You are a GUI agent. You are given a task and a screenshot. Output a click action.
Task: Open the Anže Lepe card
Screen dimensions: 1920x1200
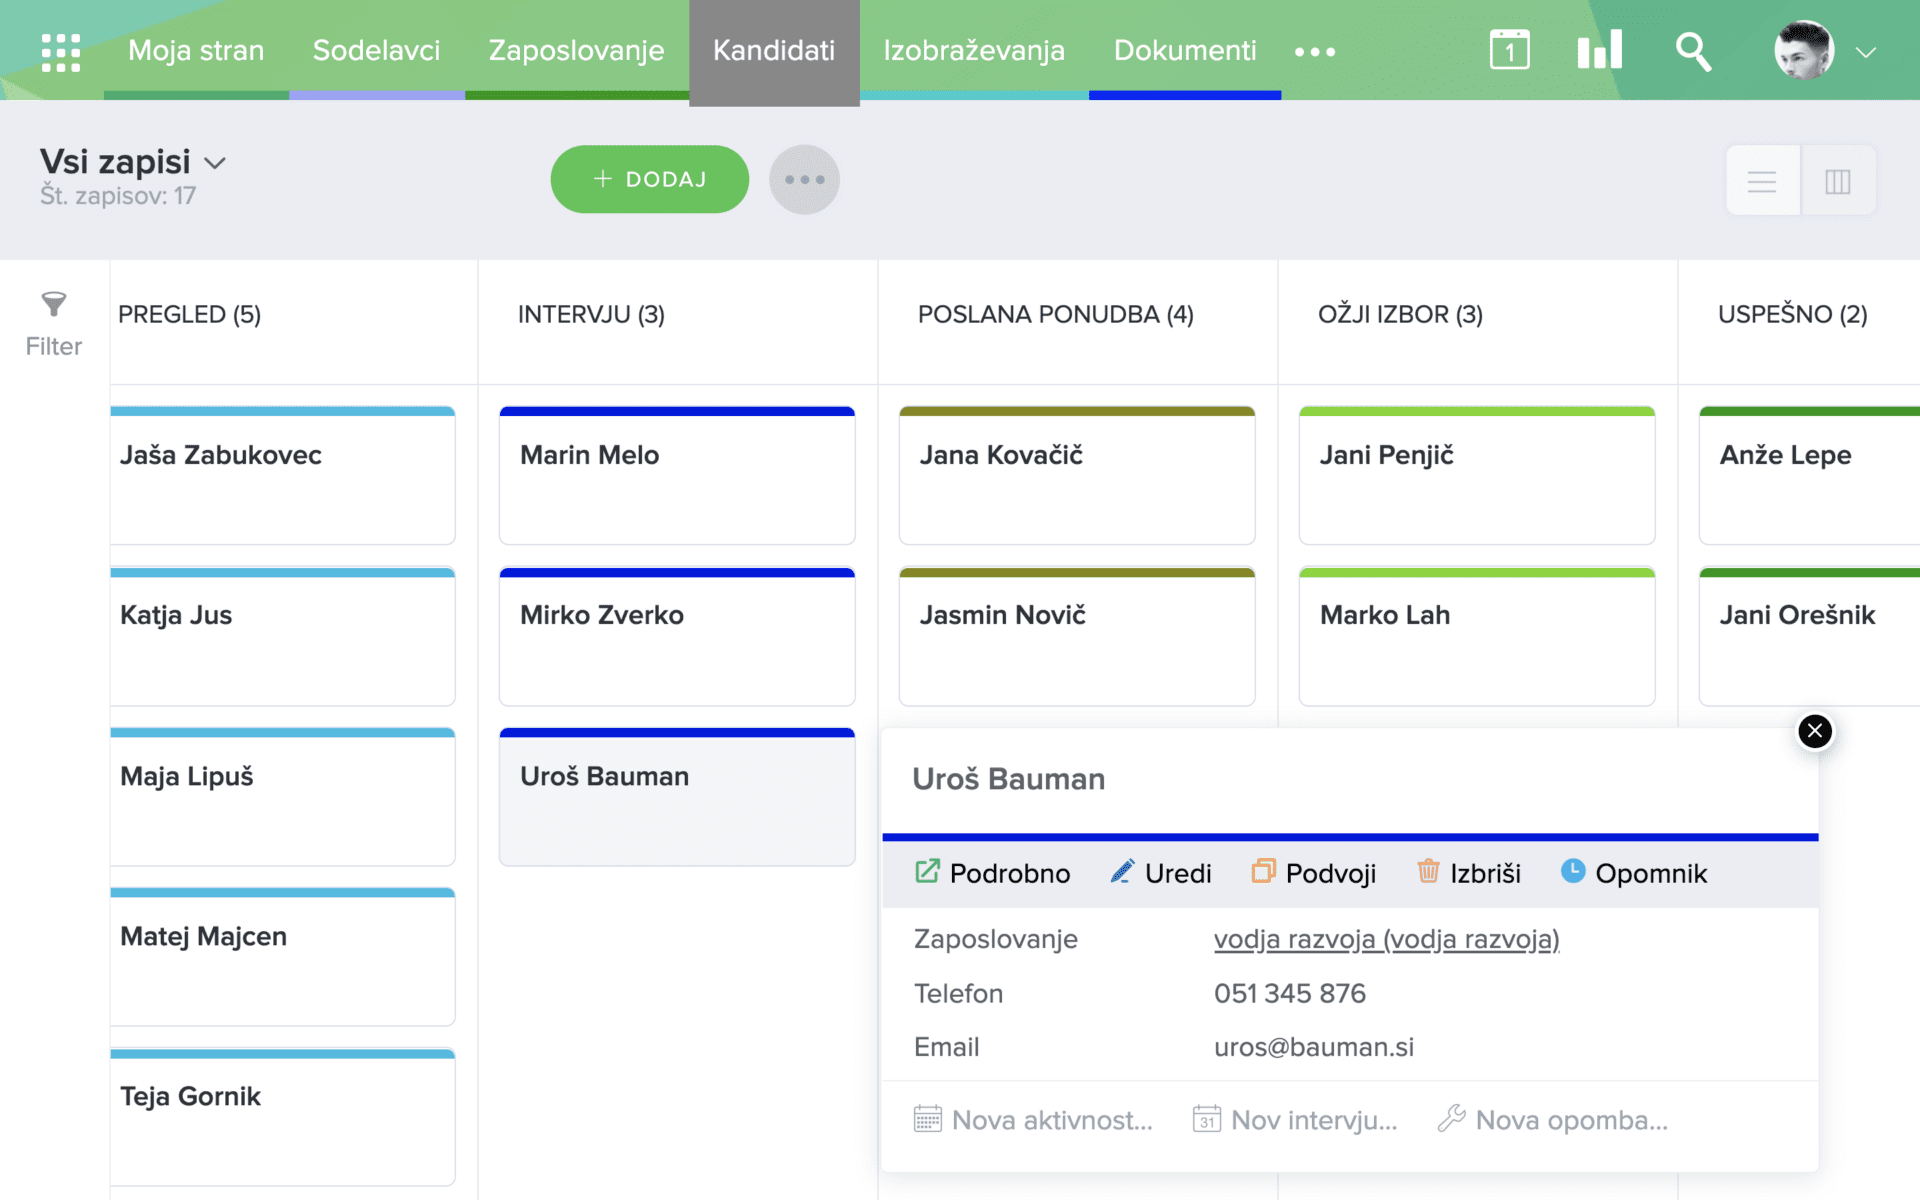[1809, 475]
